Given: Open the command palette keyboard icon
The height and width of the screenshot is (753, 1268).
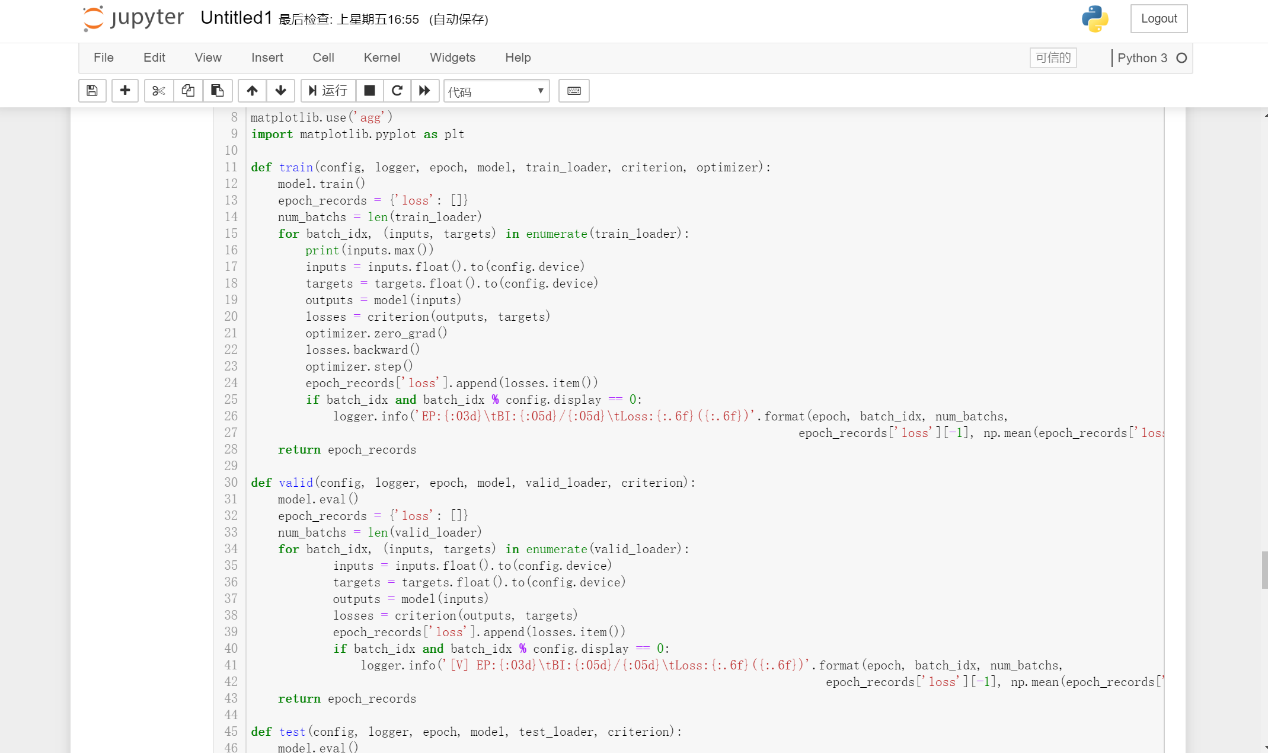Looking at the screenshot, I should [x=574, y=91].
